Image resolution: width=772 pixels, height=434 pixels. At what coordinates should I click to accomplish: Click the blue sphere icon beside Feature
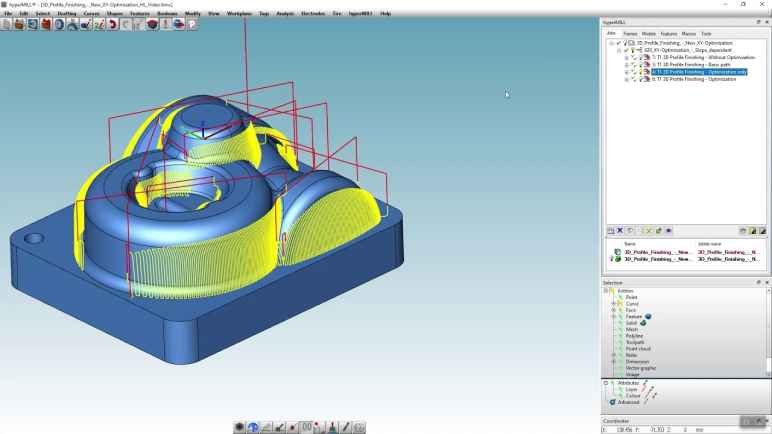coord(648,316)
